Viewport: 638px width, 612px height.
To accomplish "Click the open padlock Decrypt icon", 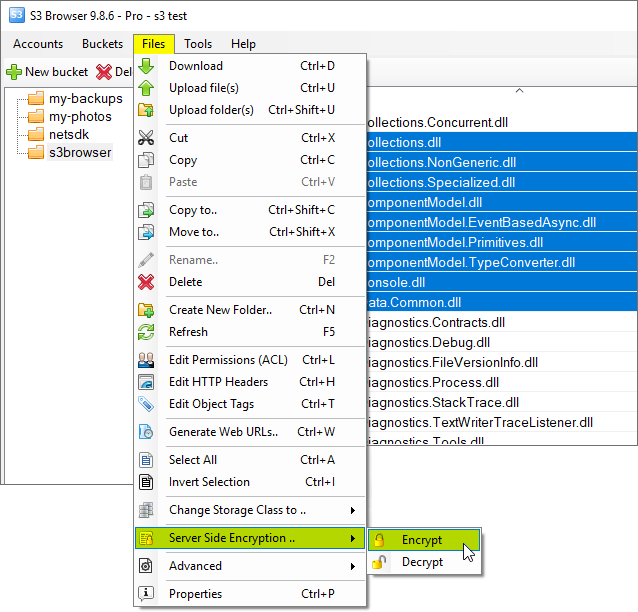I will tap(379, 562).
